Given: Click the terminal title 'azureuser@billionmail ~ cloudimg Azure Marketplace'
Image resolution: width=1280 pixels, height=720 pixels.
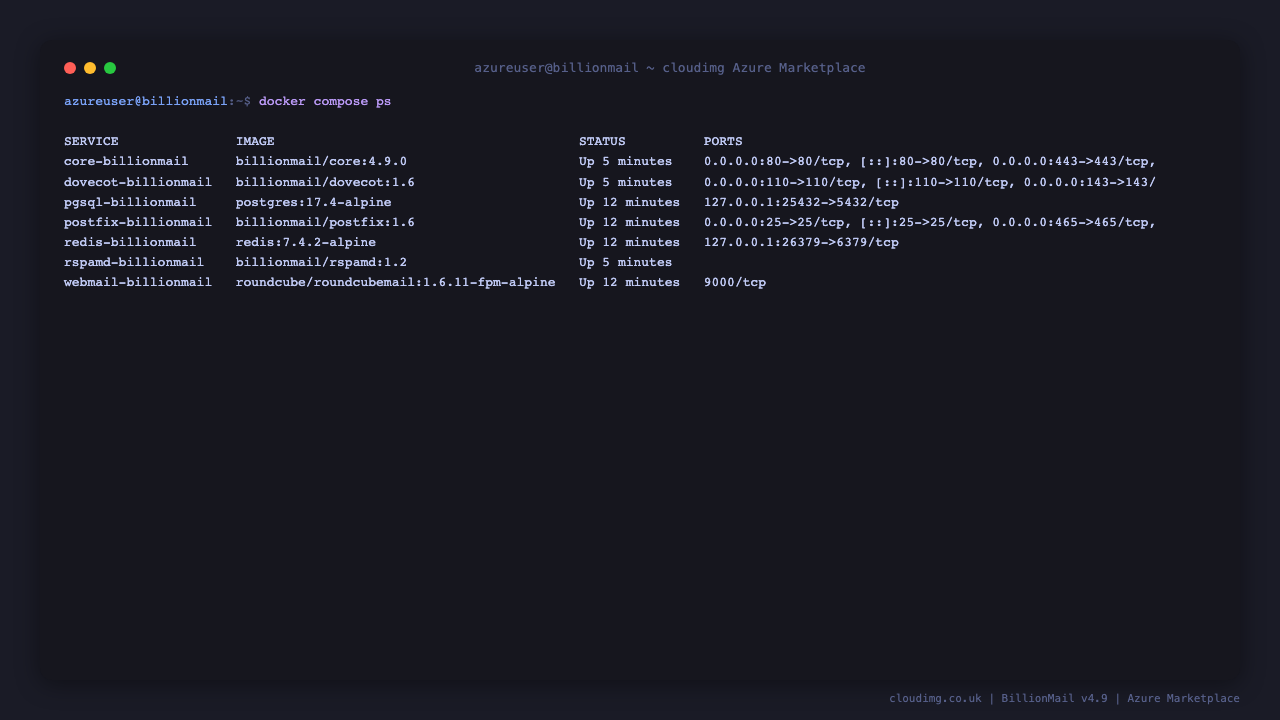Looking at the screenshot, I should pos(670,68).
